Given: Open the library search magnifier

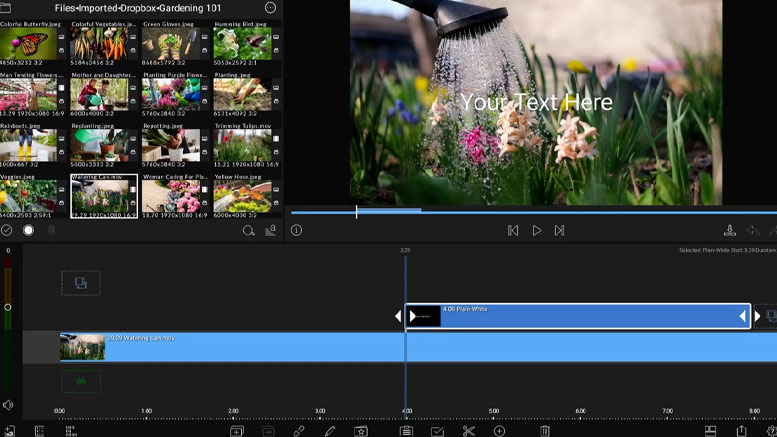Looking at the screenshot, I should tap(248, 230).
